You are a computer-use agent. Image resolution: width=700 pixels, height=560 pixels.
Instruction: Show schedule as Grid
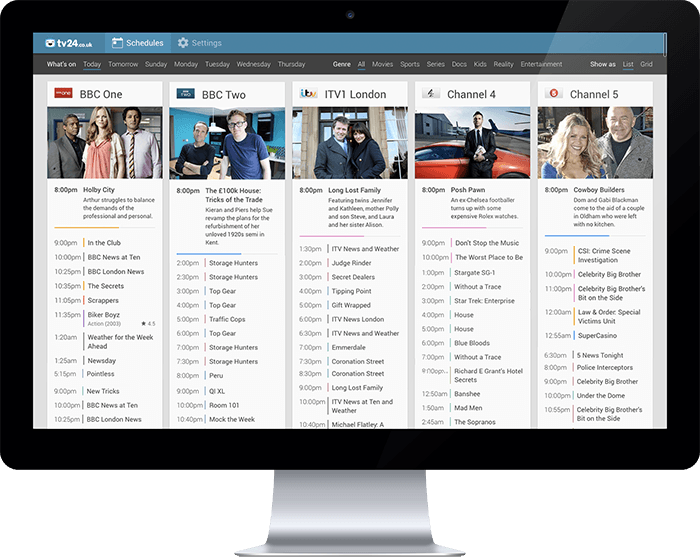coord(646,64)
